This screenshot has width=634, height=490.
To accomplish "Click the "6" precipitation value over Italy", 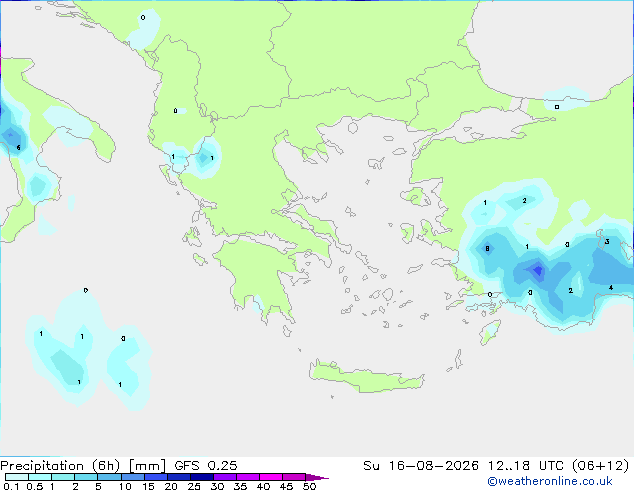I will click(x=19, y=148).
